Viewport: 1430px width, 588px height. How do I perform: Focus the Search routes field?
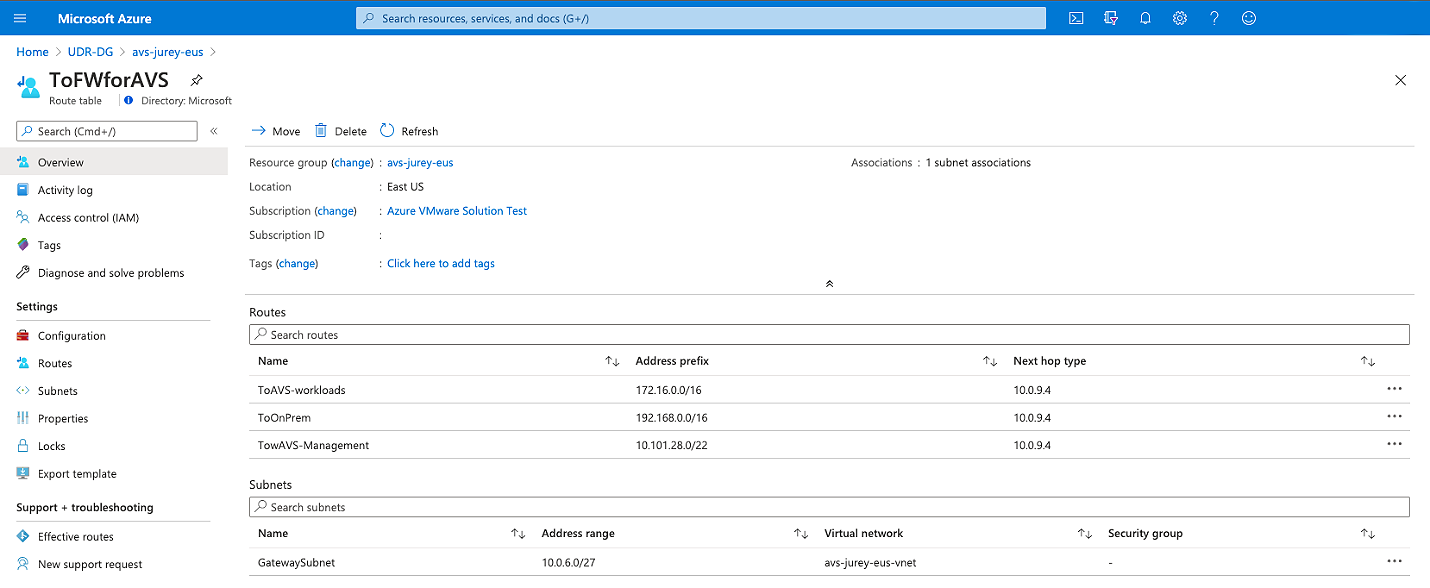(x=829, y=335)
